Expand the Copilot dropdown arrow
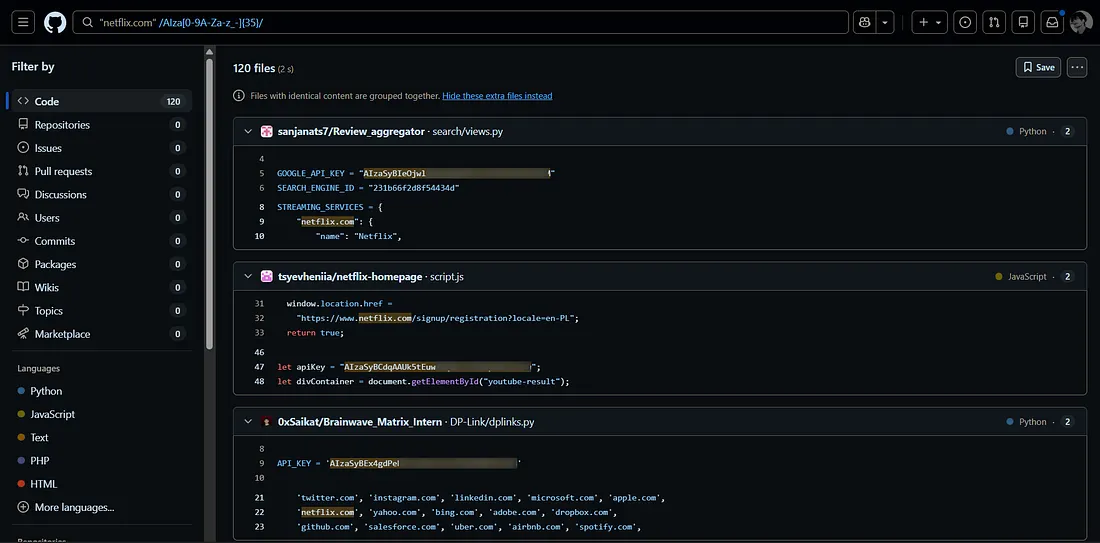 coord(885,22)
